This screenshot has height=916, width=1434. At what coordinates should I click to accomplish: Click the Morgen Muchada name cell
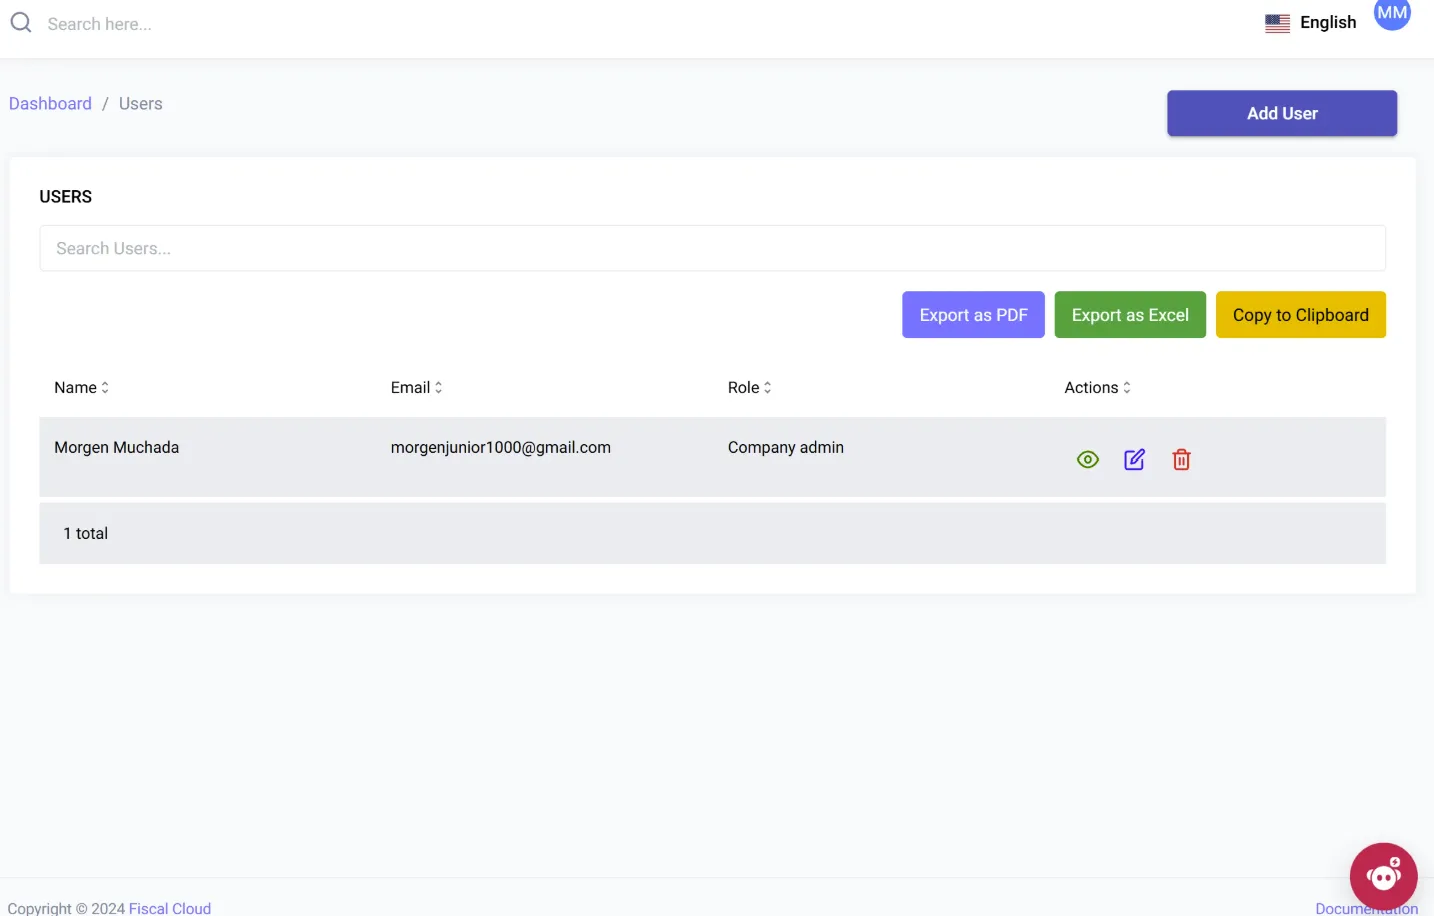(x=117, y=448)
